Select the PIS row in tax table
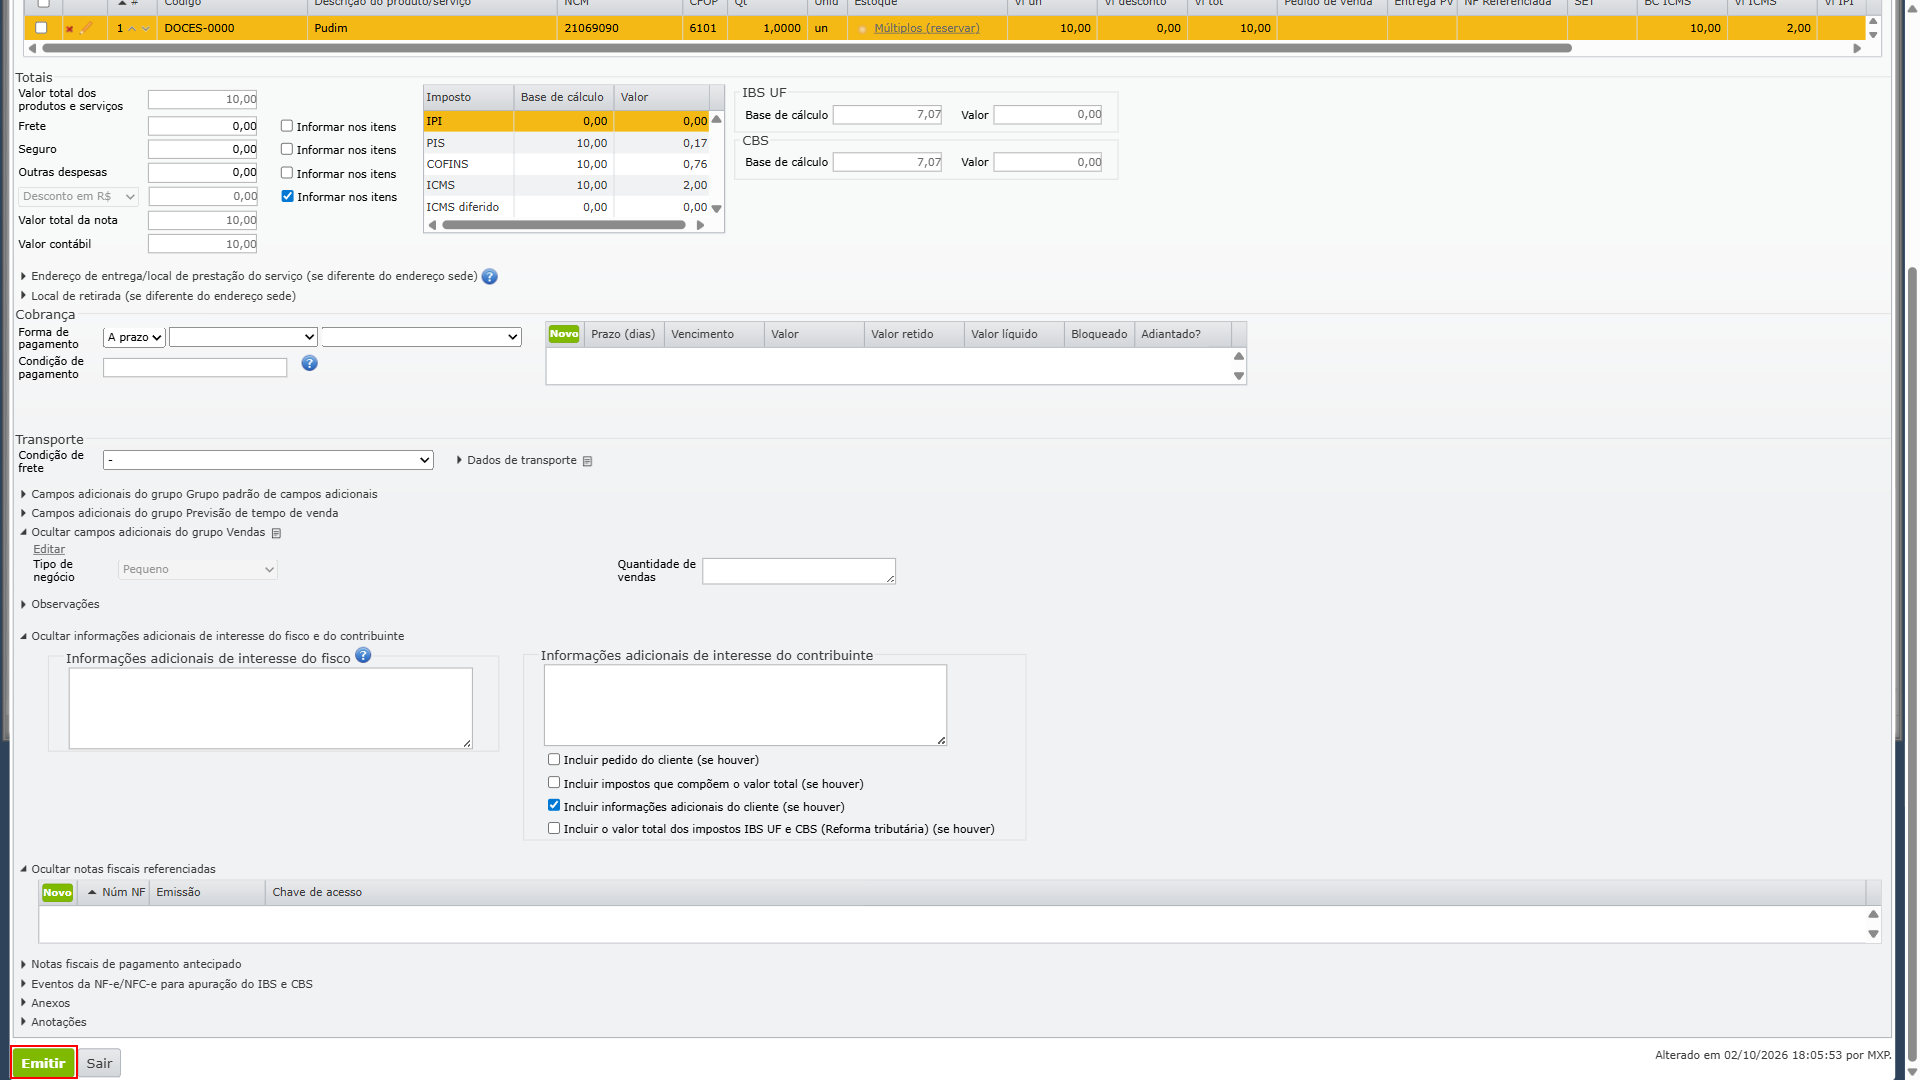This screenshot has width=1920, height=1080. point(567,143)
